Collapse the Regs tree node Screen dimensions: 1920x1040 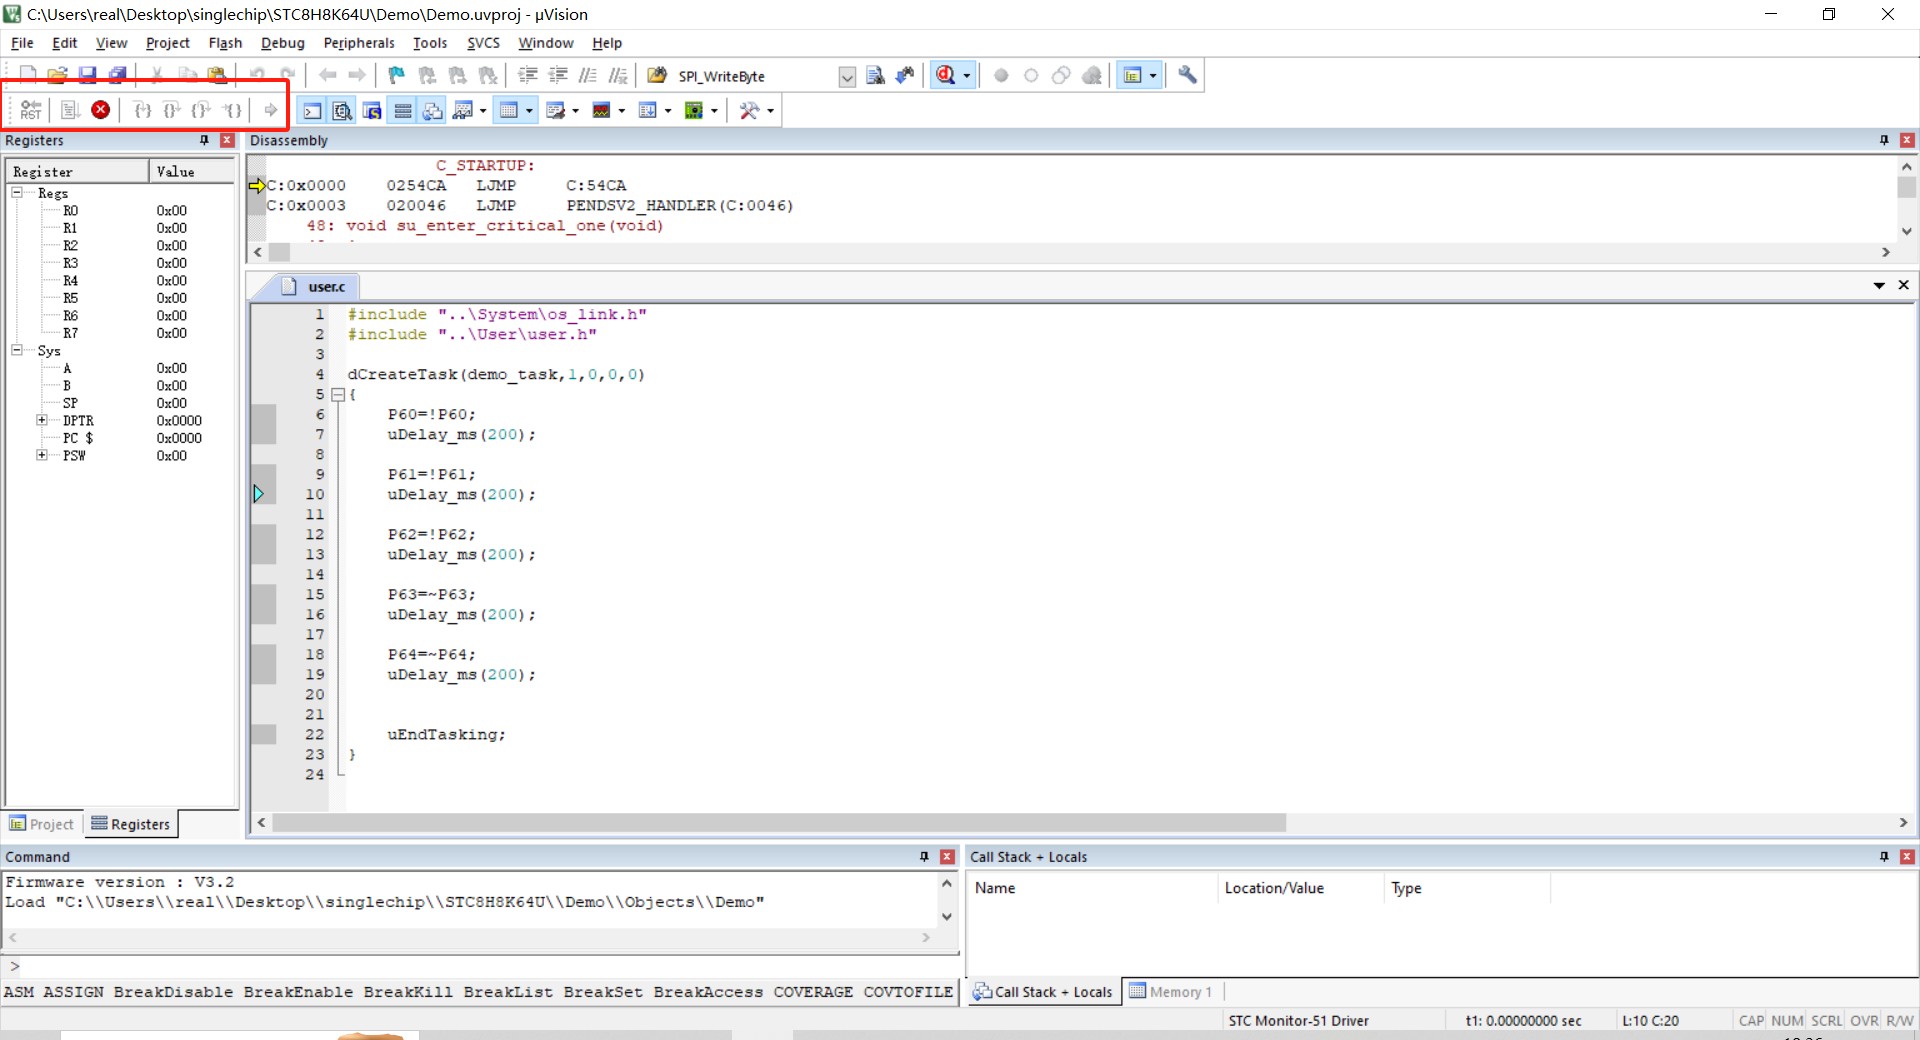tap(17, 192)
